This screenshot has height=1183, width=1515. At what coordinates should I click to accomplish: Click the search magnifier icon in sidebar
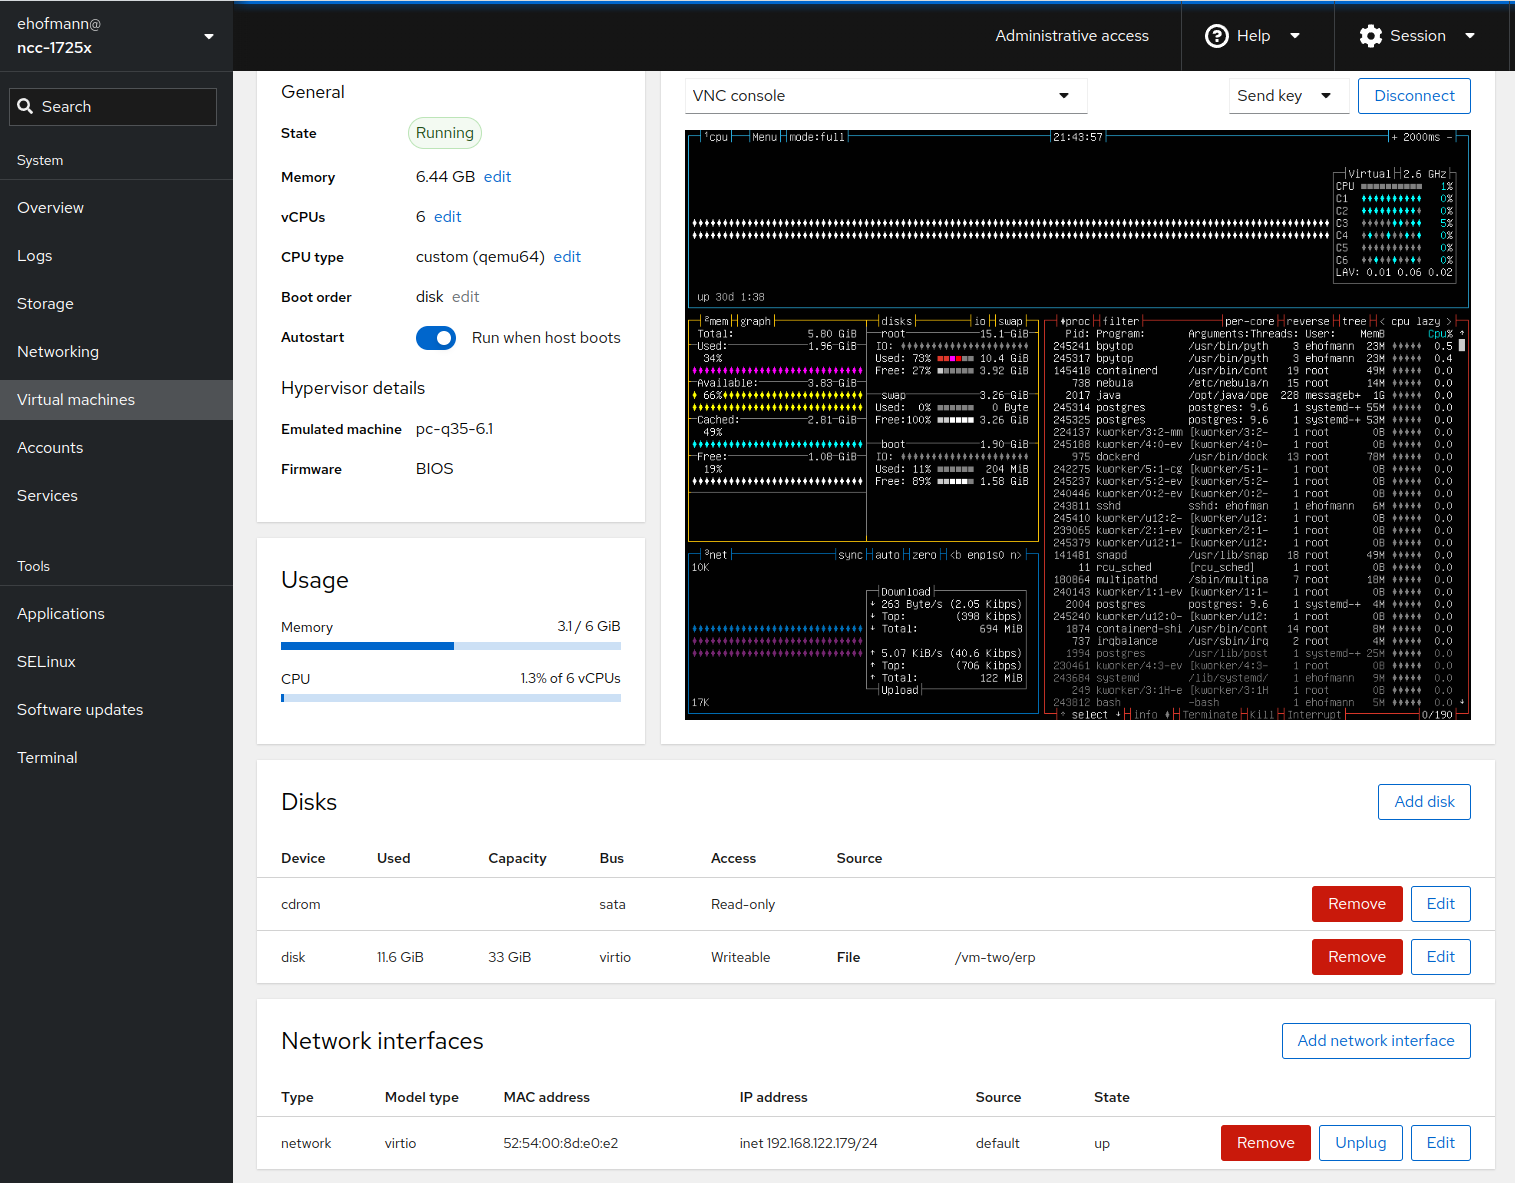point(26,106)
